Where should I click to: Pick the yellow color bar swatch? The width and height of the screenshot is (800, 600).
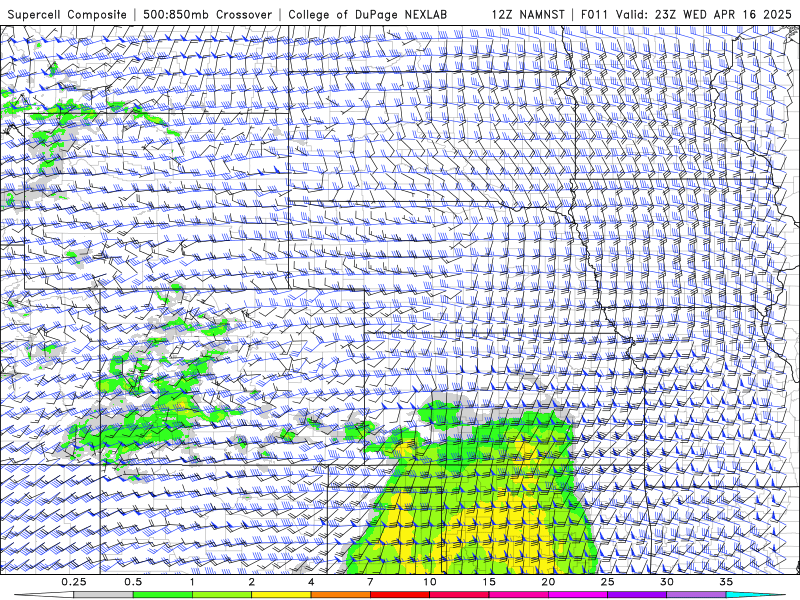[281, 595]
